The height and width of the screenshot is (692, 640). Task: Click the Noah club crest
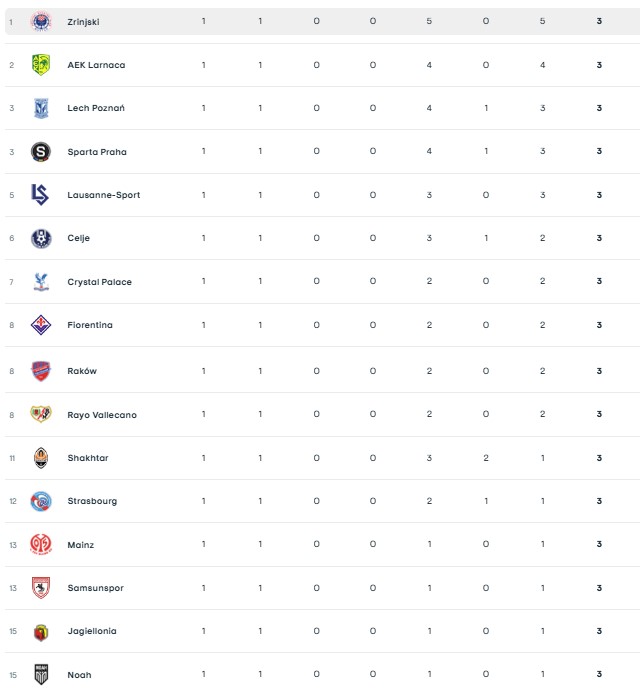point(40,675)
